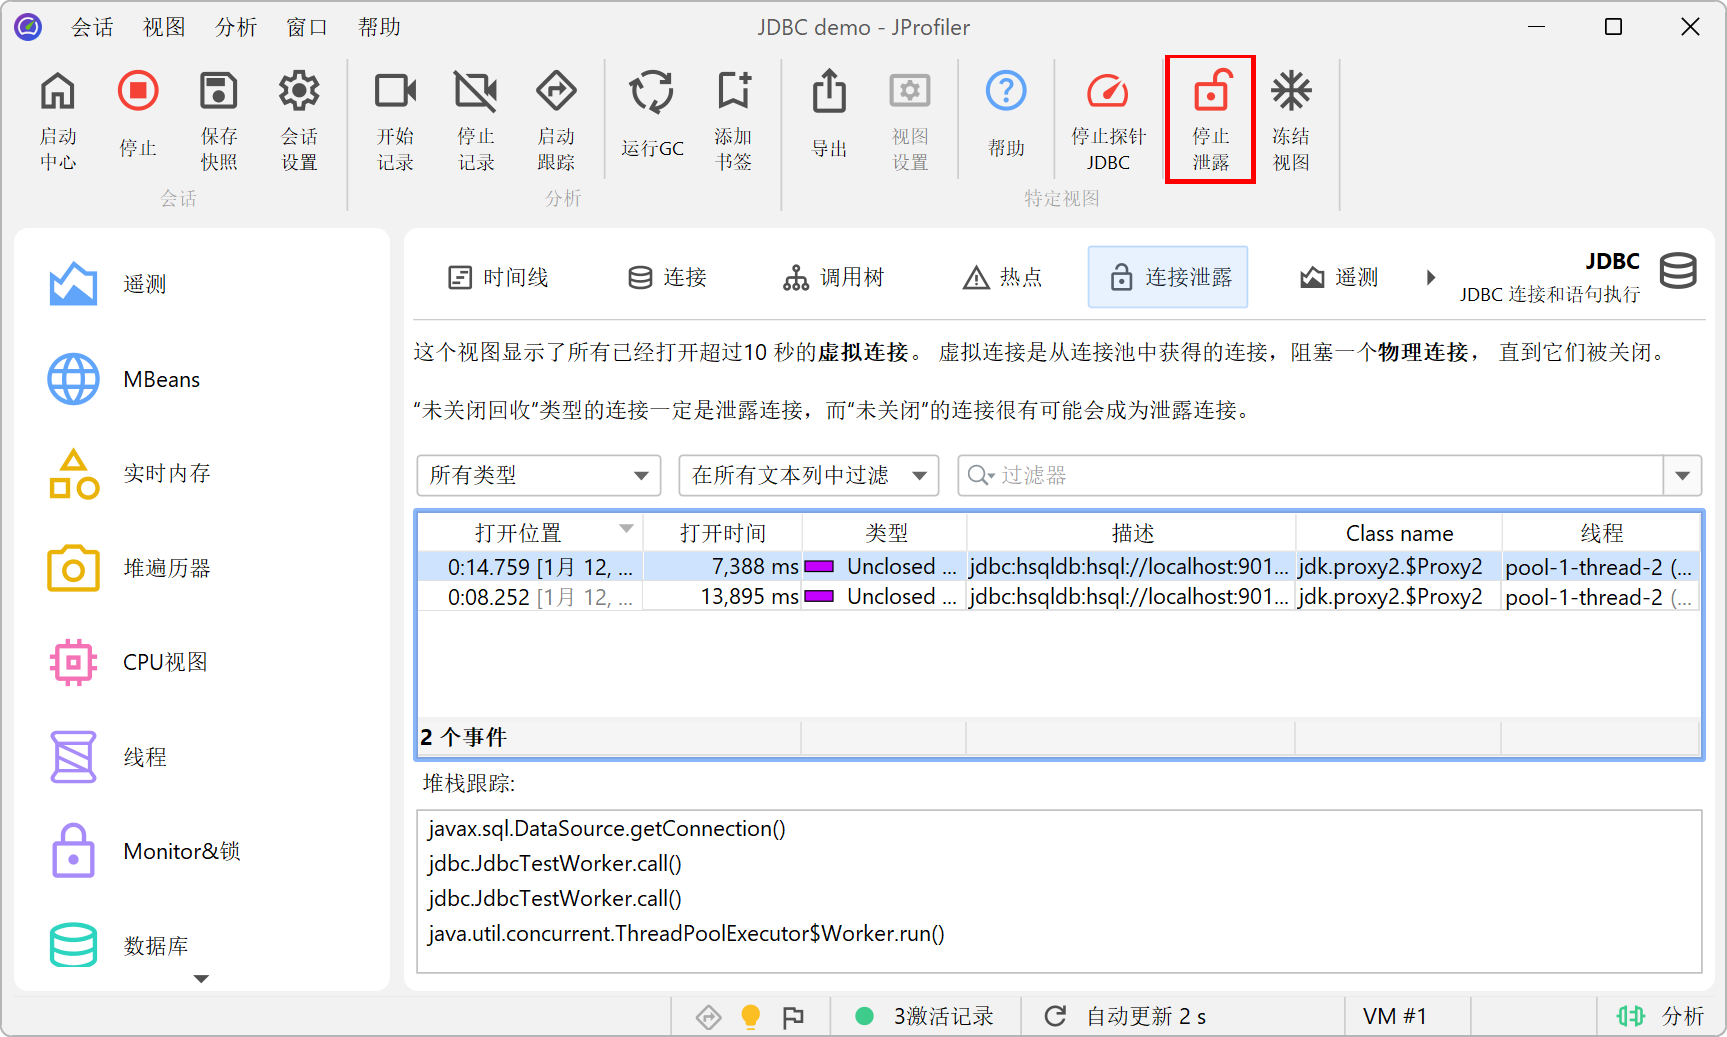Stop leak recording (停止泄露)

pos(1210,120)
